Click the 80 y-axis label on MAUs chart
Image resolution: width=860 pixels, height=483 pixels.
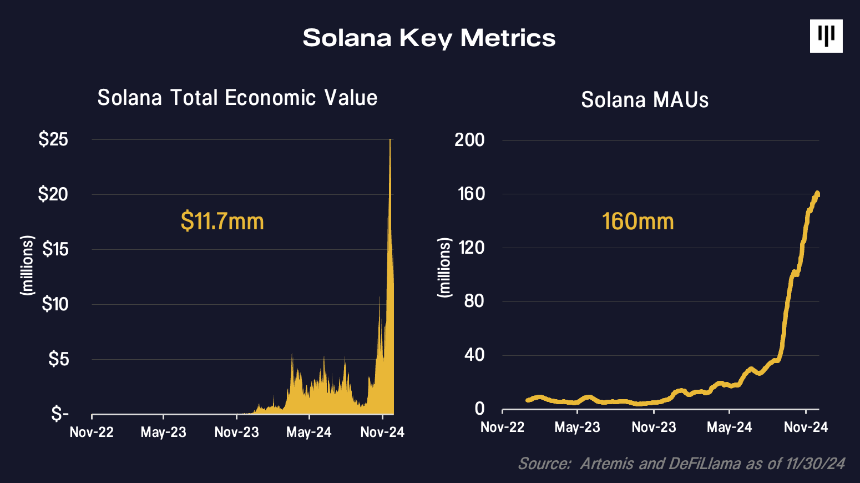pyautogui.click(x=474, y=301)
